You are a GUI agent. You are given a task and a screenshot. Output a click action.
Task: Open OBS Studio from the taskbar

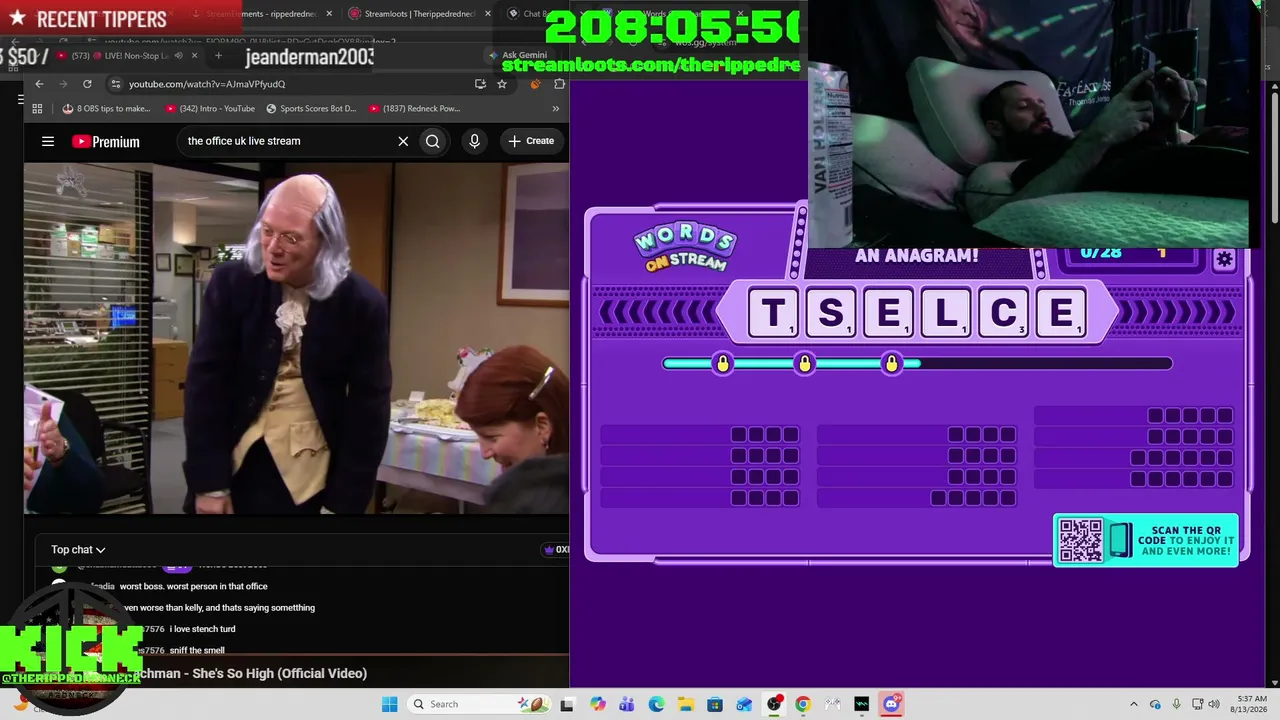pyautogui.click(x=774, y=704)
